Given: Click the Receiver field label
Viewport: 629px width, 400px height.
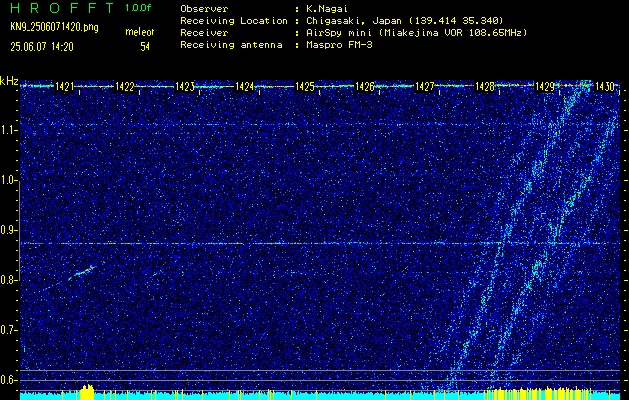Looking at the screenshot, I should 204,32.
